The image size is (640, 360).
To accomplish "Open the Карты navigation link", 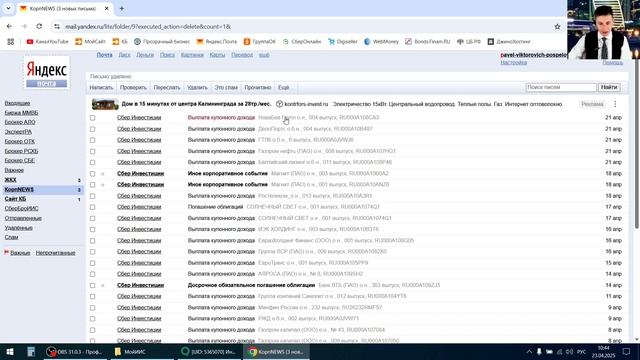I will coord(218,55).
